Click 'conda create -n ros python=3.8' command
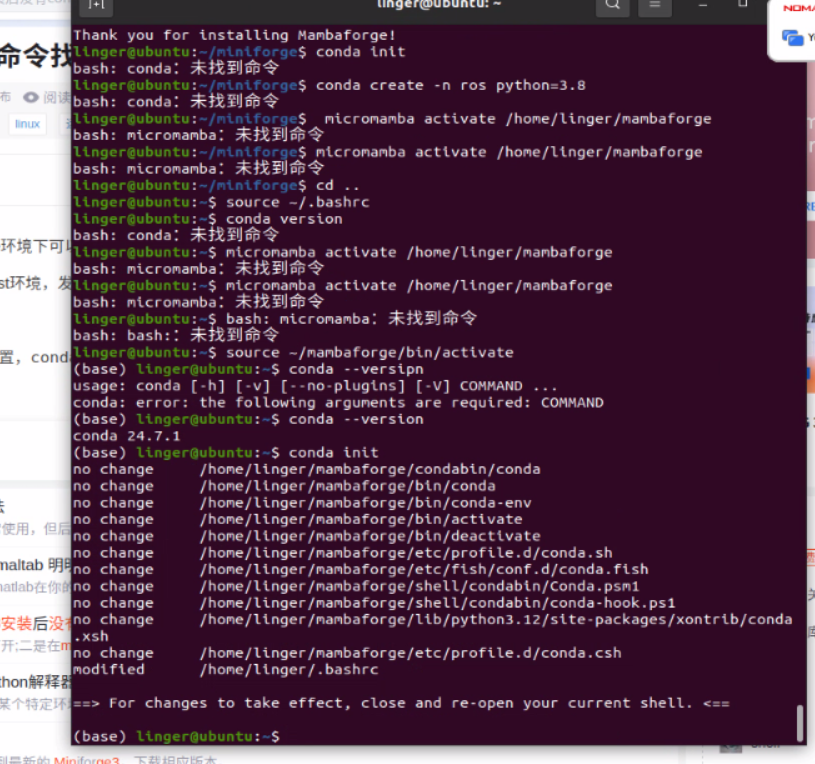The image size is (815, 764). [451, 85]
